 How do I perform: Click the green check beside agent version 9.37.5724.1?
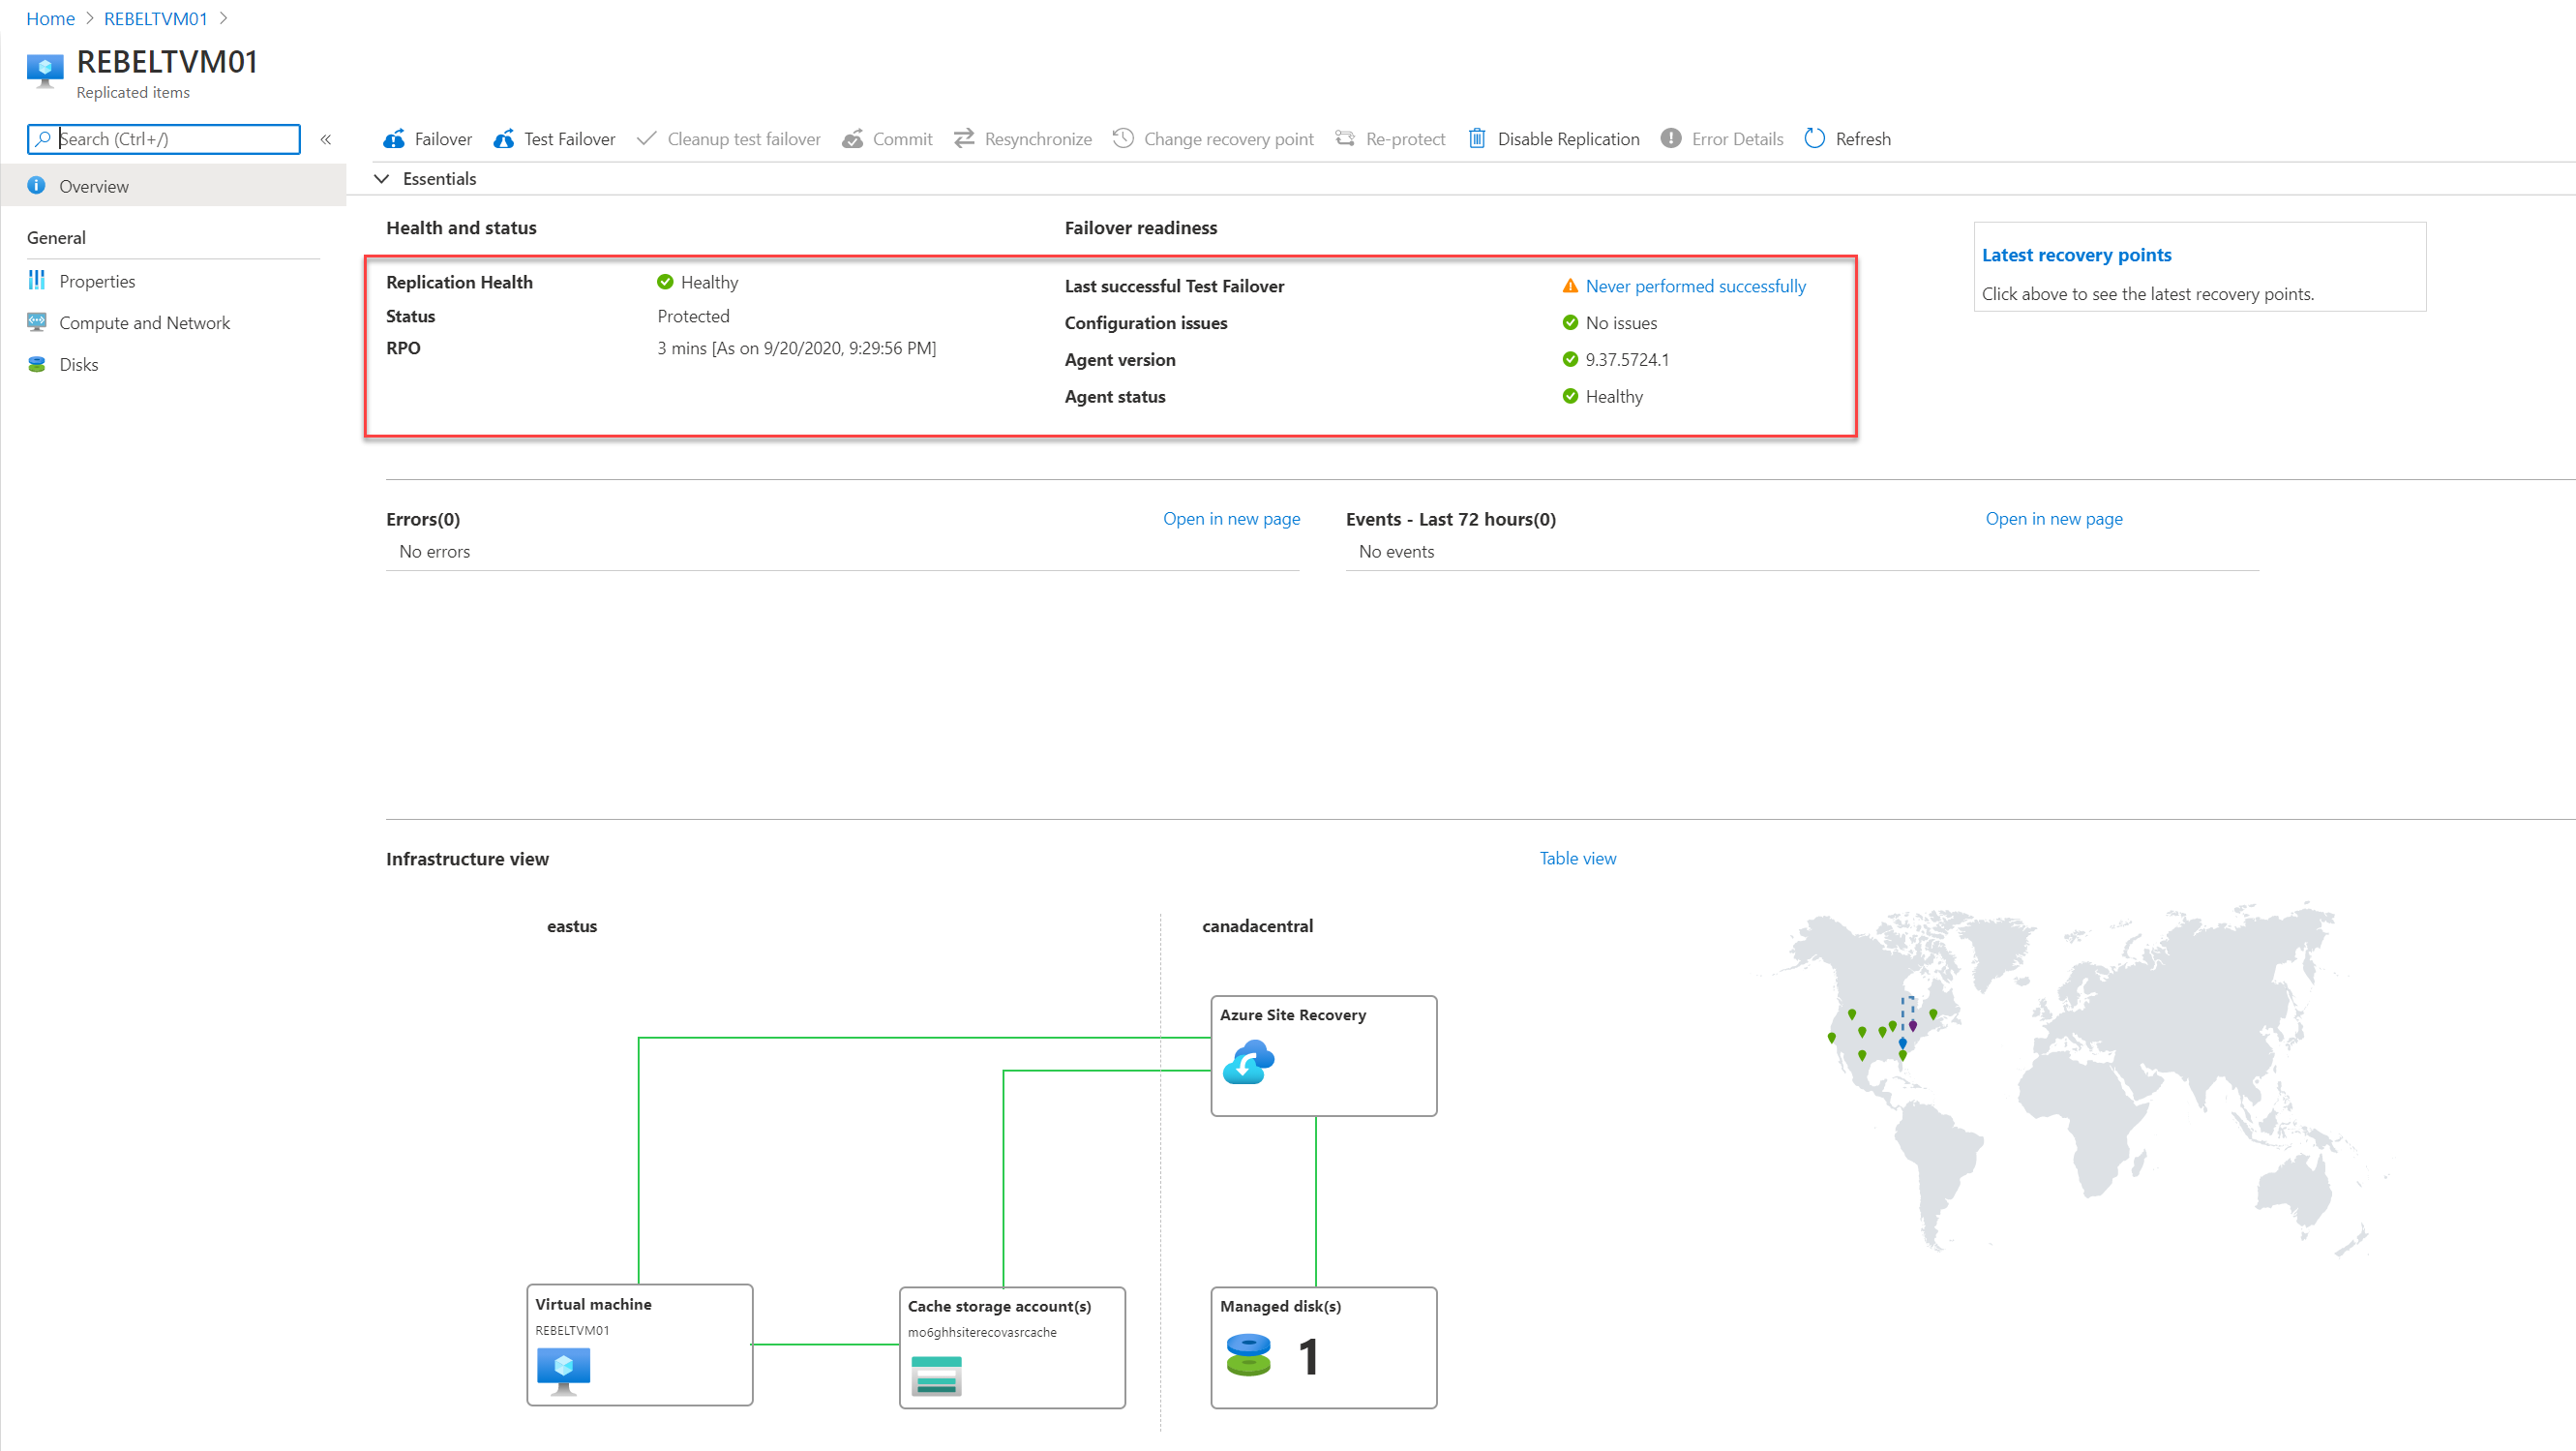click(1570, 360)
